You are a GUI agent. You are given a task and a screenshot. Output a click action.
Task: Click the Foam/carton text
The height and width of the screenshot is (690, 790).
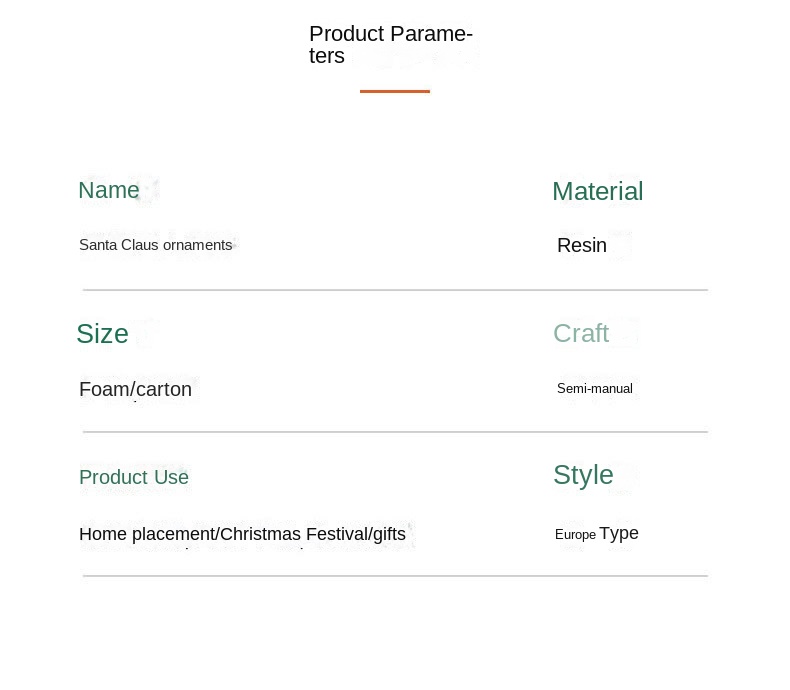[x=136, y=389]
